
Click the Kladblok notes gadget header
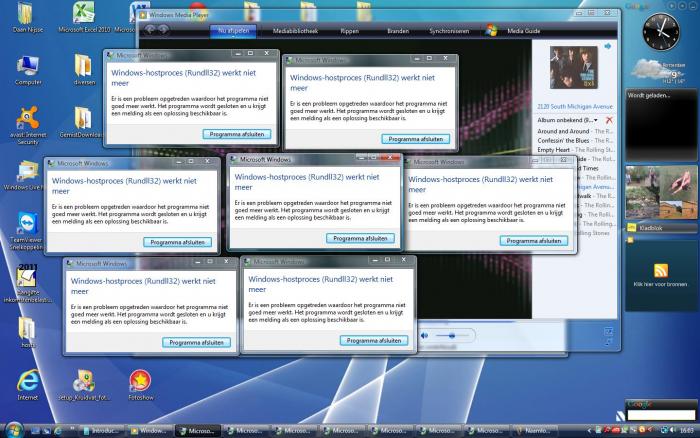[x=660, y=228]
